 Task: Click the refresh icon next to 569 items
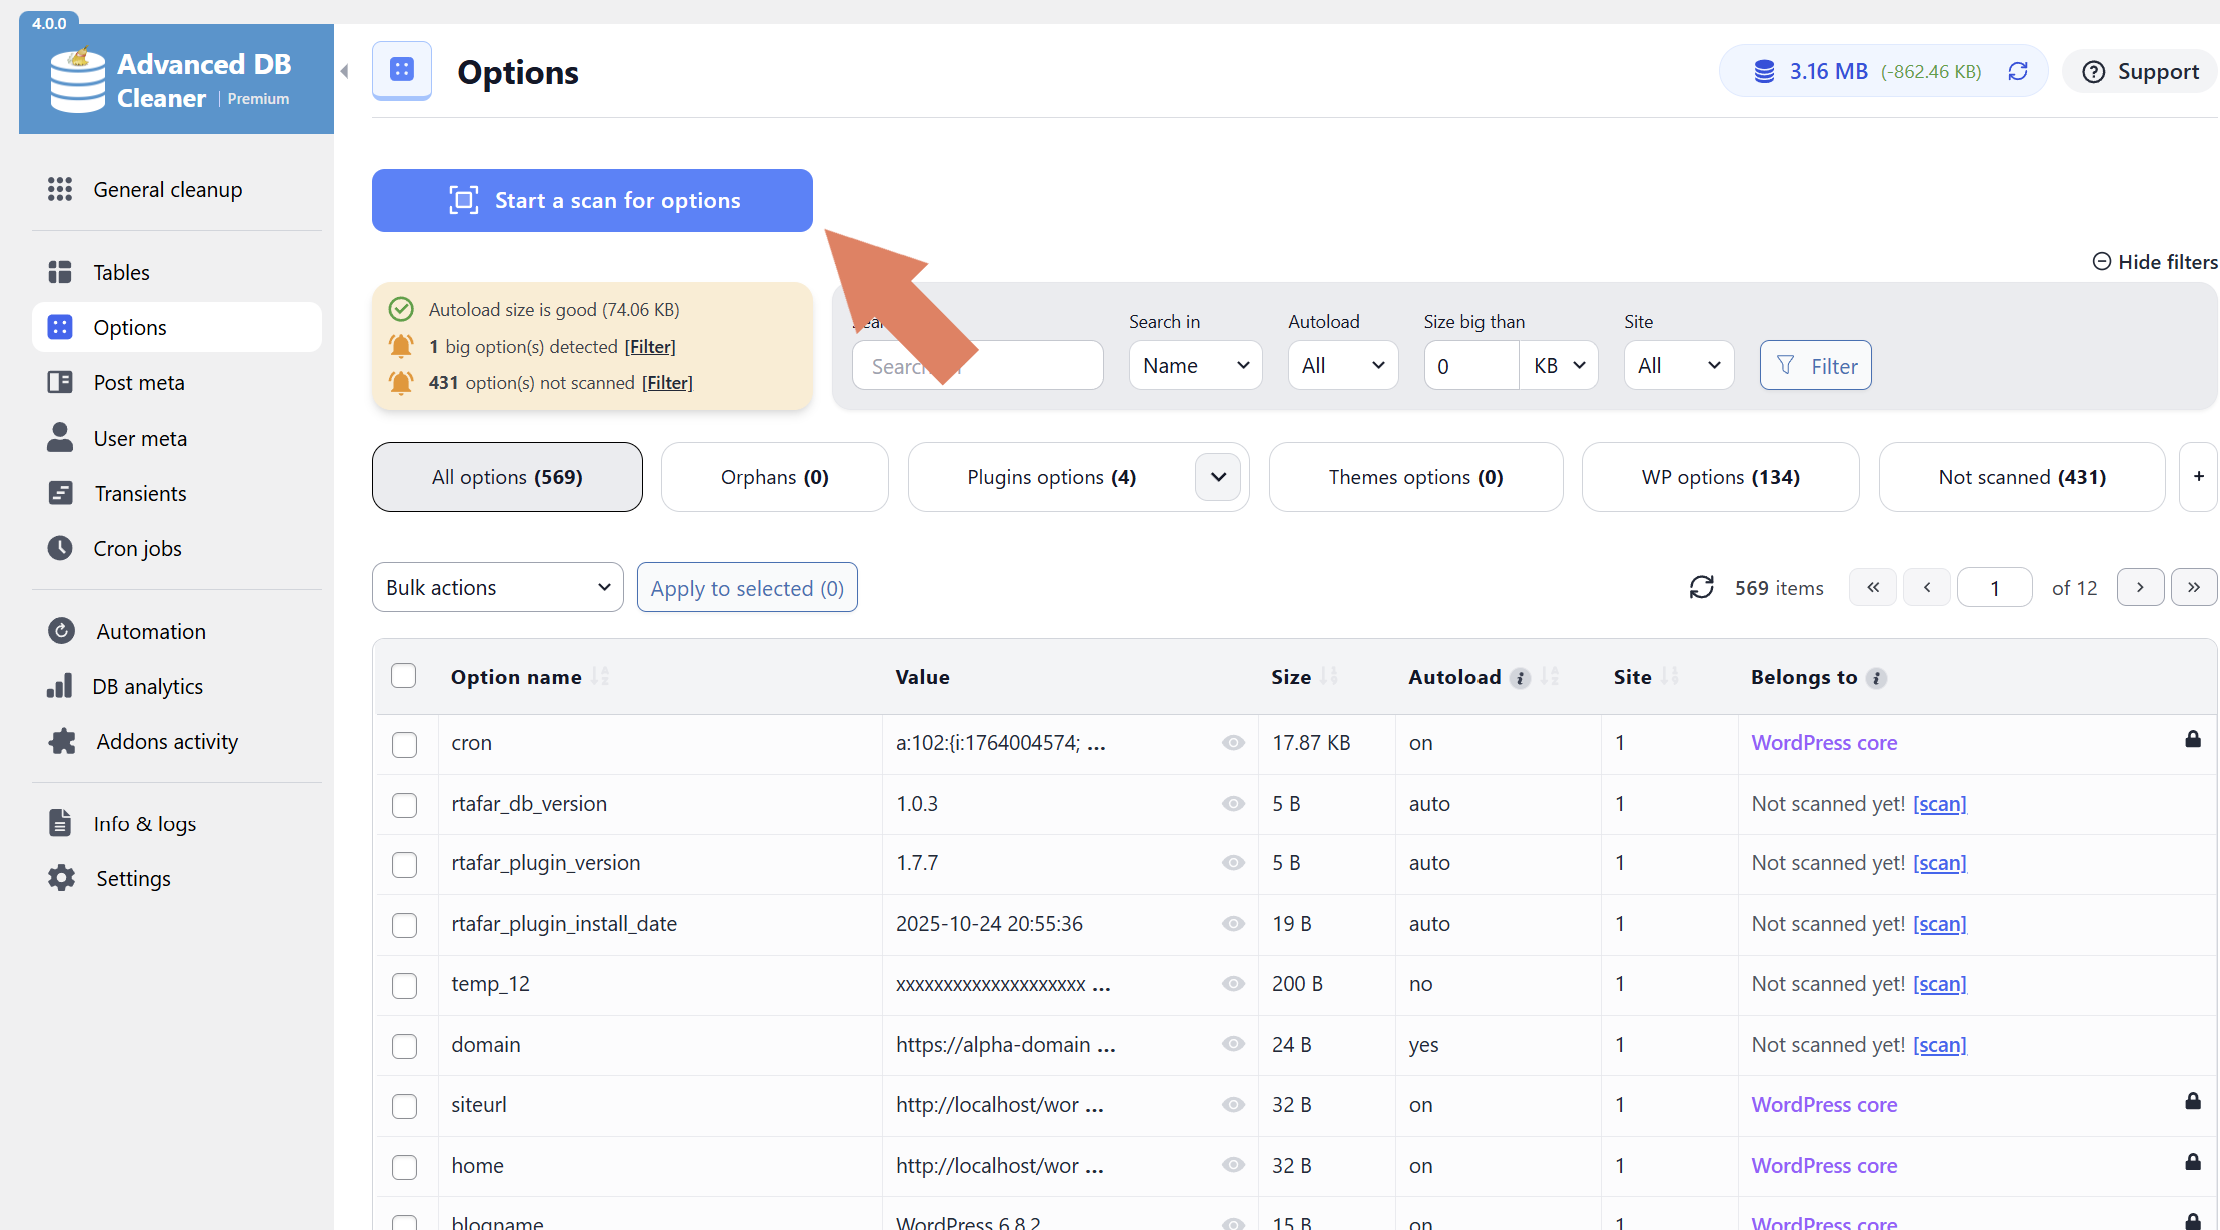click(x=1701, y=587)
